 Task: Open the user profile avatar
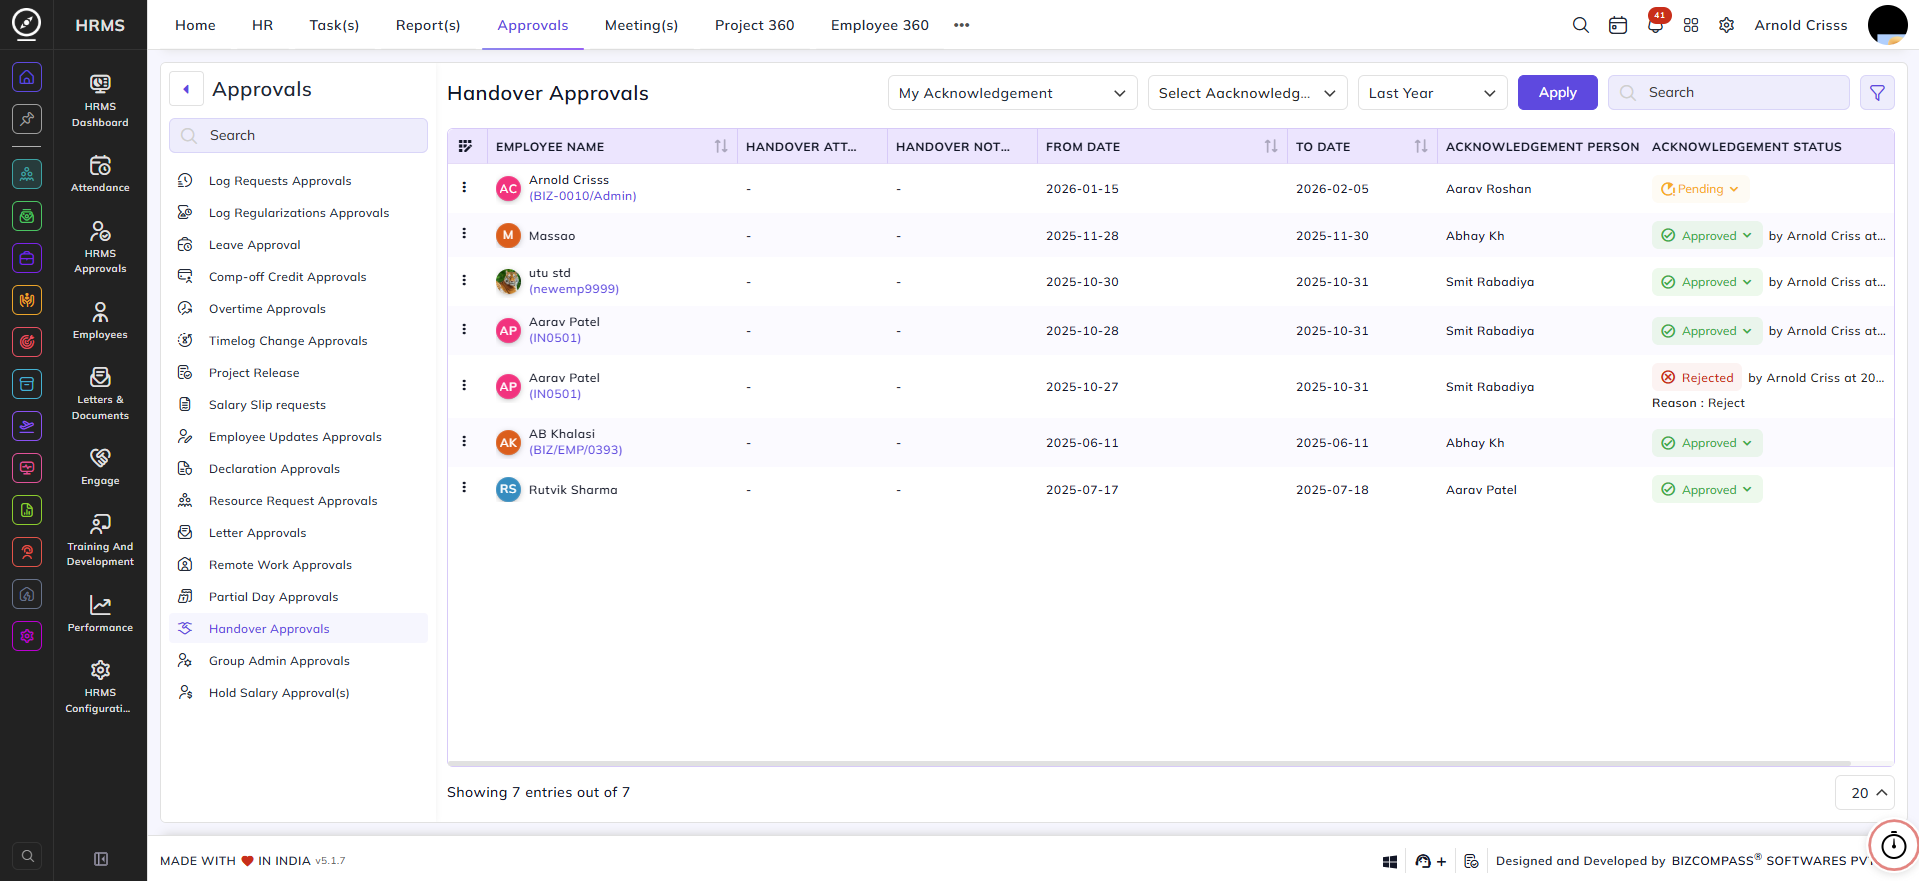pos(1887,25)
